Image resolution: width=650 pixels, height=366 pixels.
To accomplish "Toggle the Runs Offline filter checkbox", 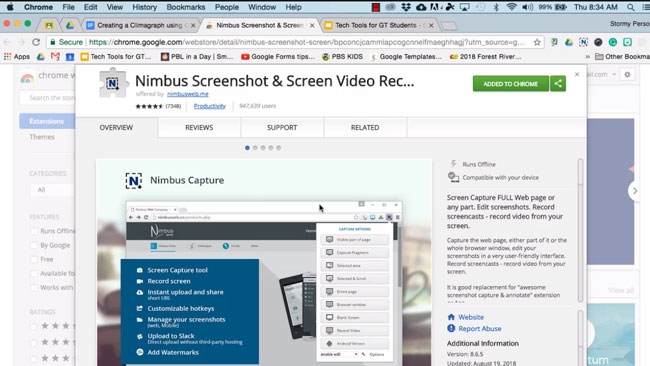I will (34, 231).
